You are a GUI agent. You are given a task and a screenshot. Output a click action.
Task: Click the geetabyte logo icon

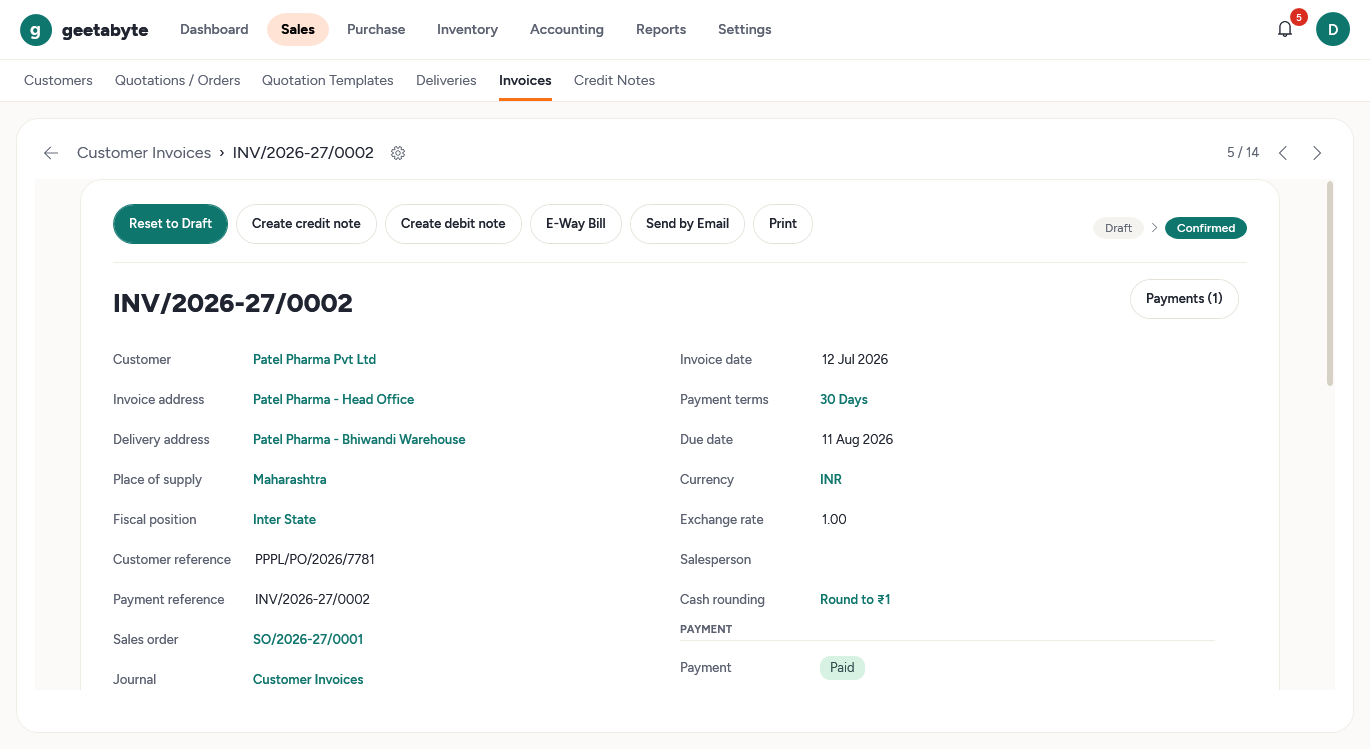36,30
